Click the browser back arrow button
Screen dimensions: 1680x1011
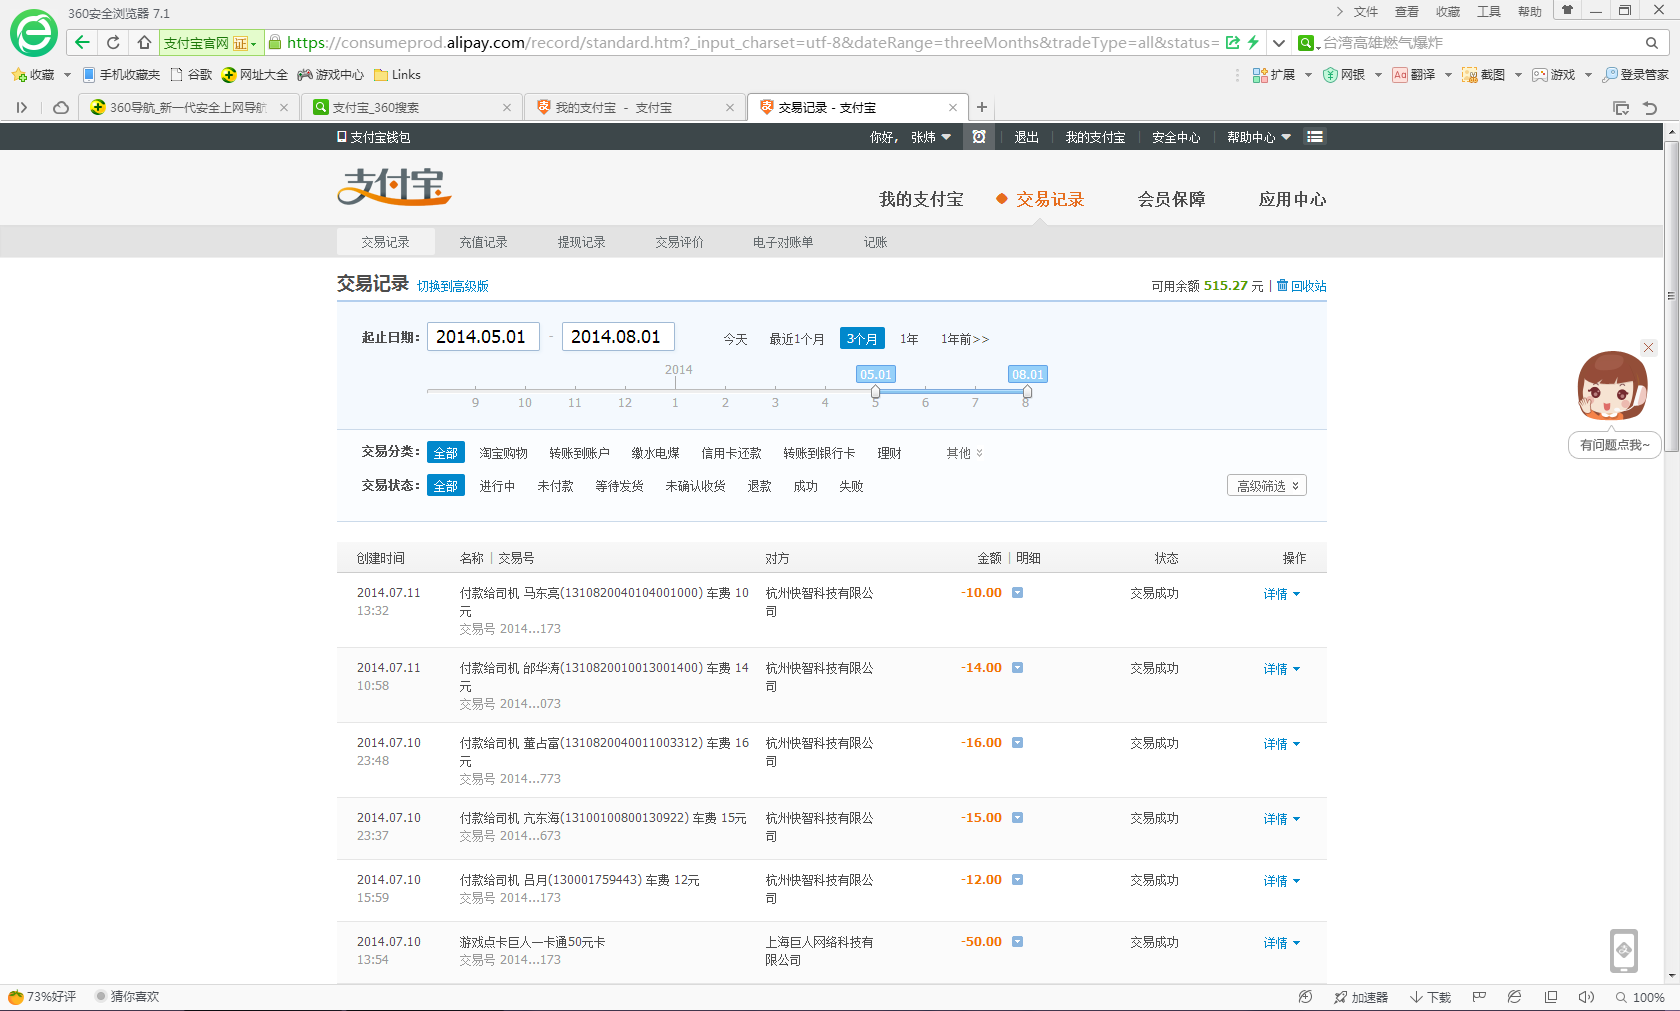82,42
